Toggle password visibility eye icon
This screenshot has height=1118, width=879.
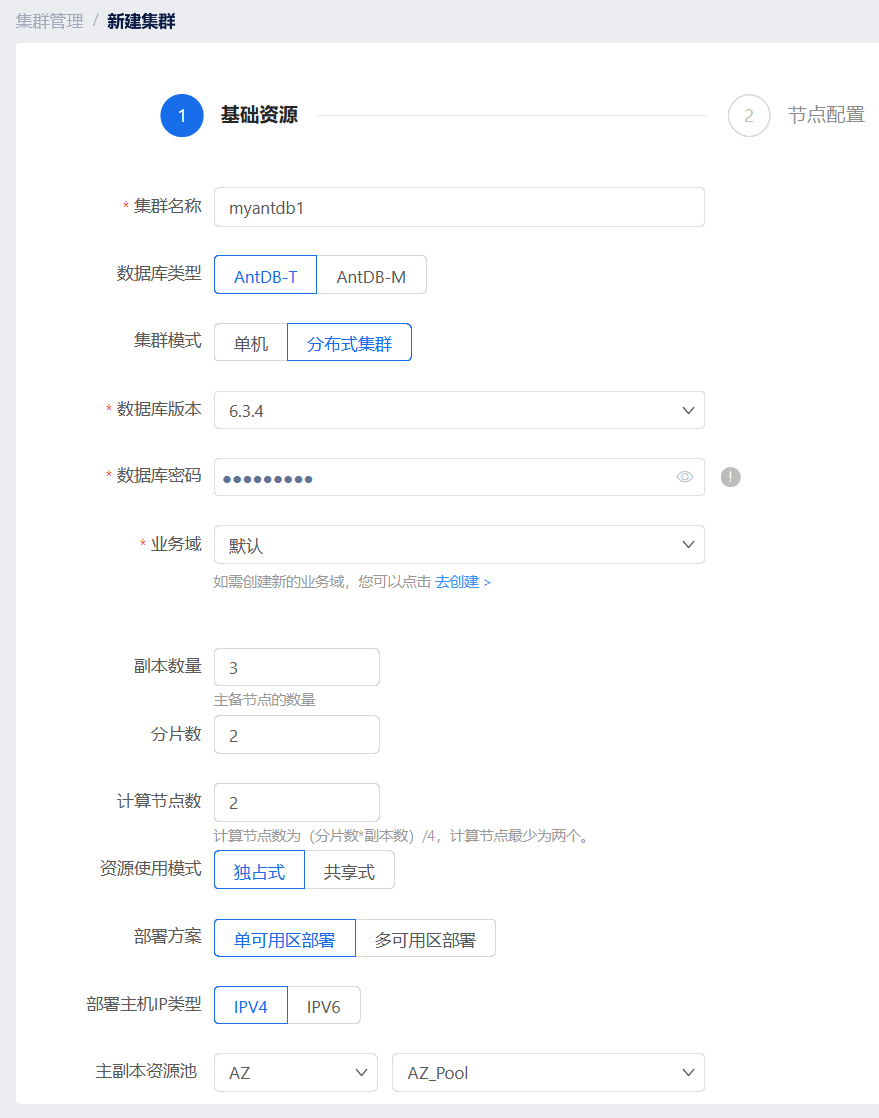click(684, 477)
